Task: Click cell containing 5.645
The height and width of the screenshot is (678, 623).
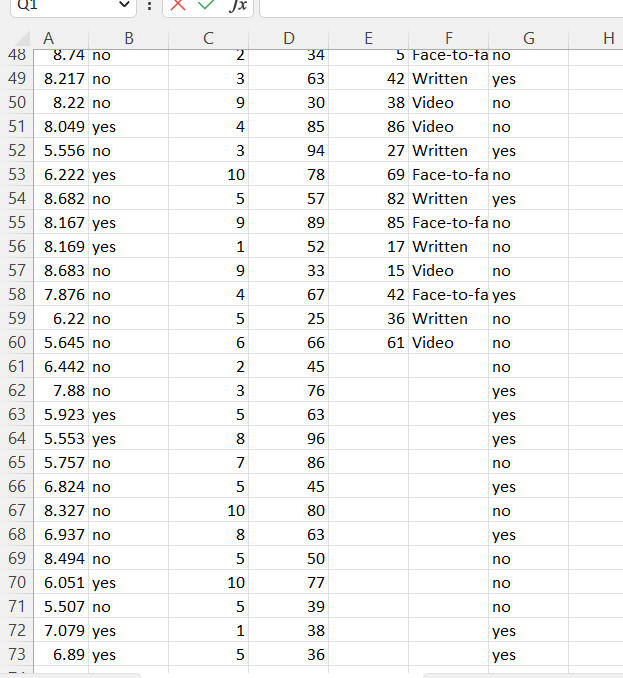Action: pos(61,342)
